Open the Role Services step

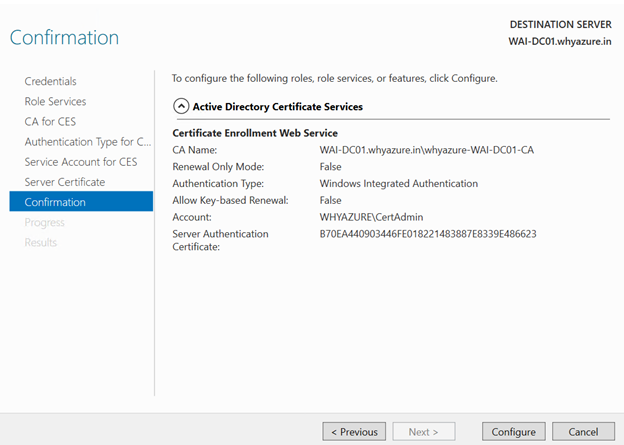coord(55,101)
